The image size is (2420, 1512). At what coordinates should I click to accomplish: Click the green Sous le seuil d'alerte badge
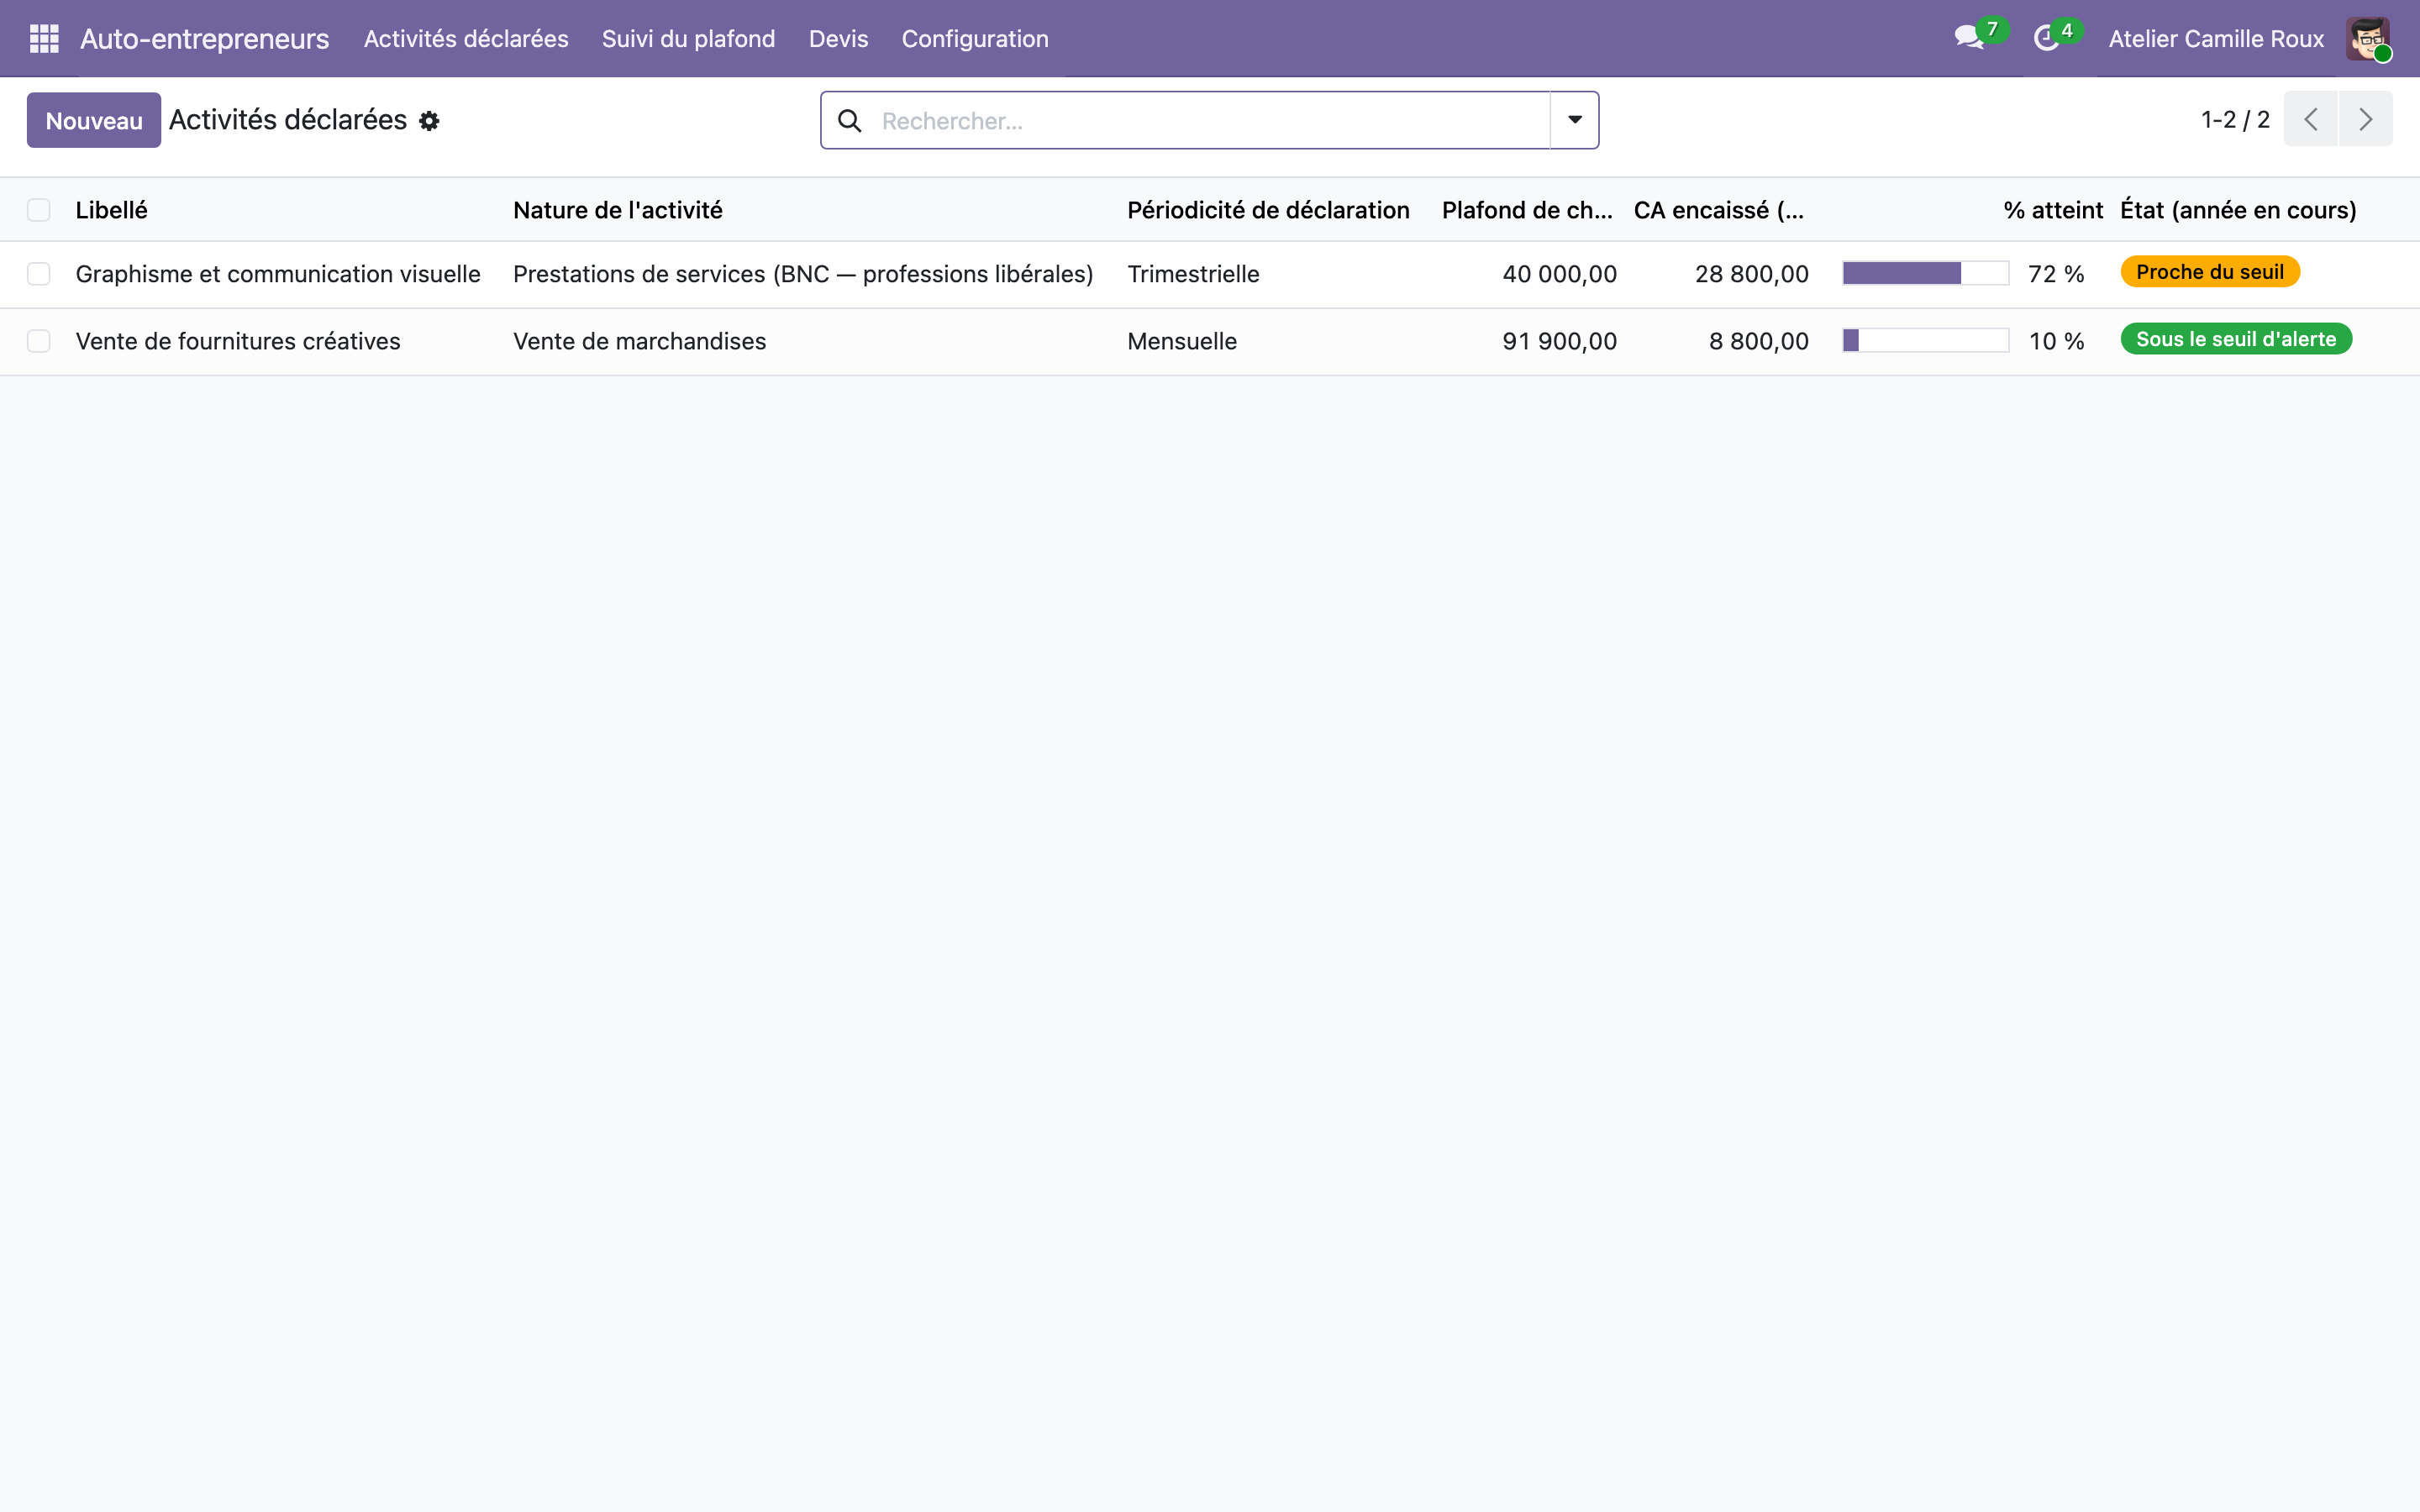2236,339
